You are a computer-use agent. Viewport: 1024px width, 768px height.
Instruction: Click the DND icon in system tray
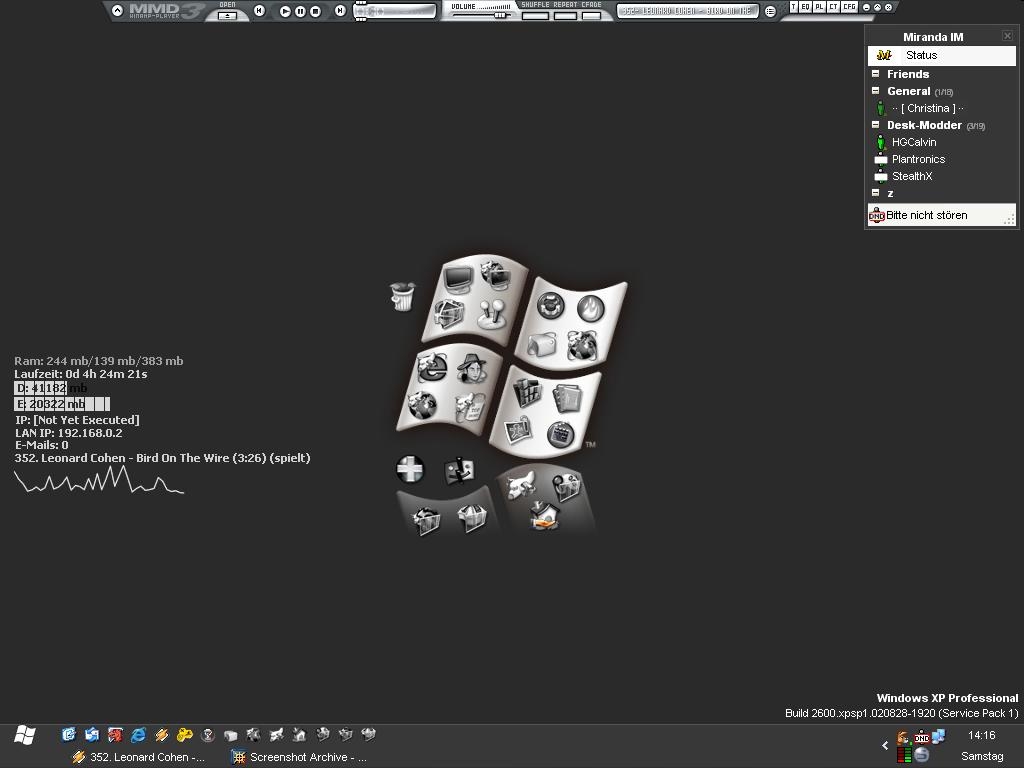click(921, 738)
